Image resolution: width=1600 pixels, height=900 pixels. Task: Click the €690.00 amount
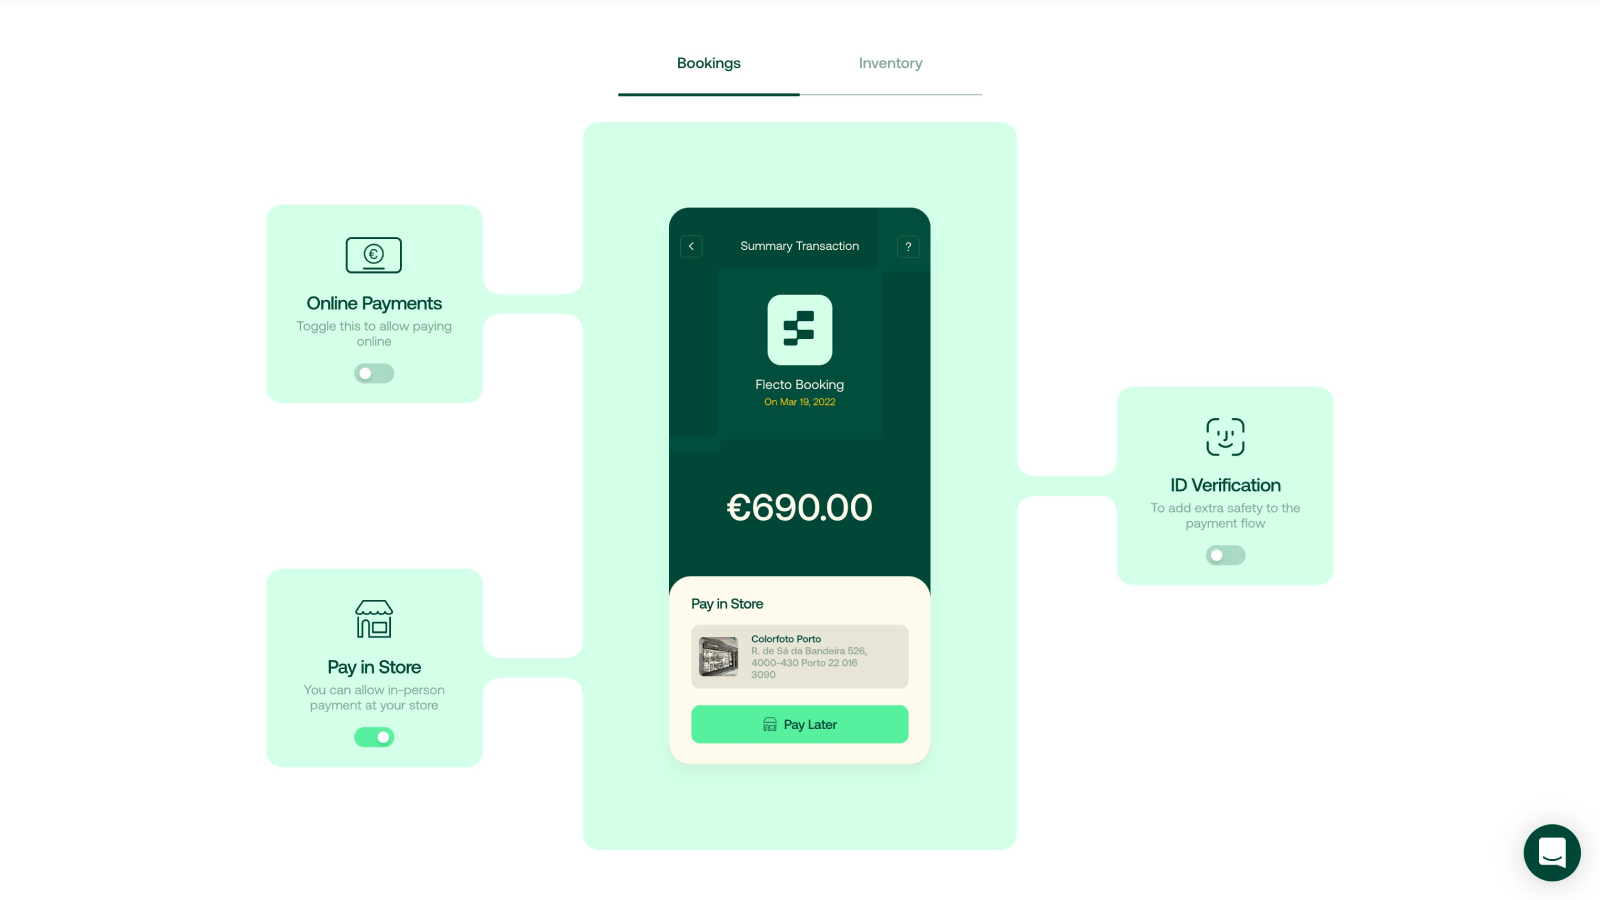pos(800,507)
